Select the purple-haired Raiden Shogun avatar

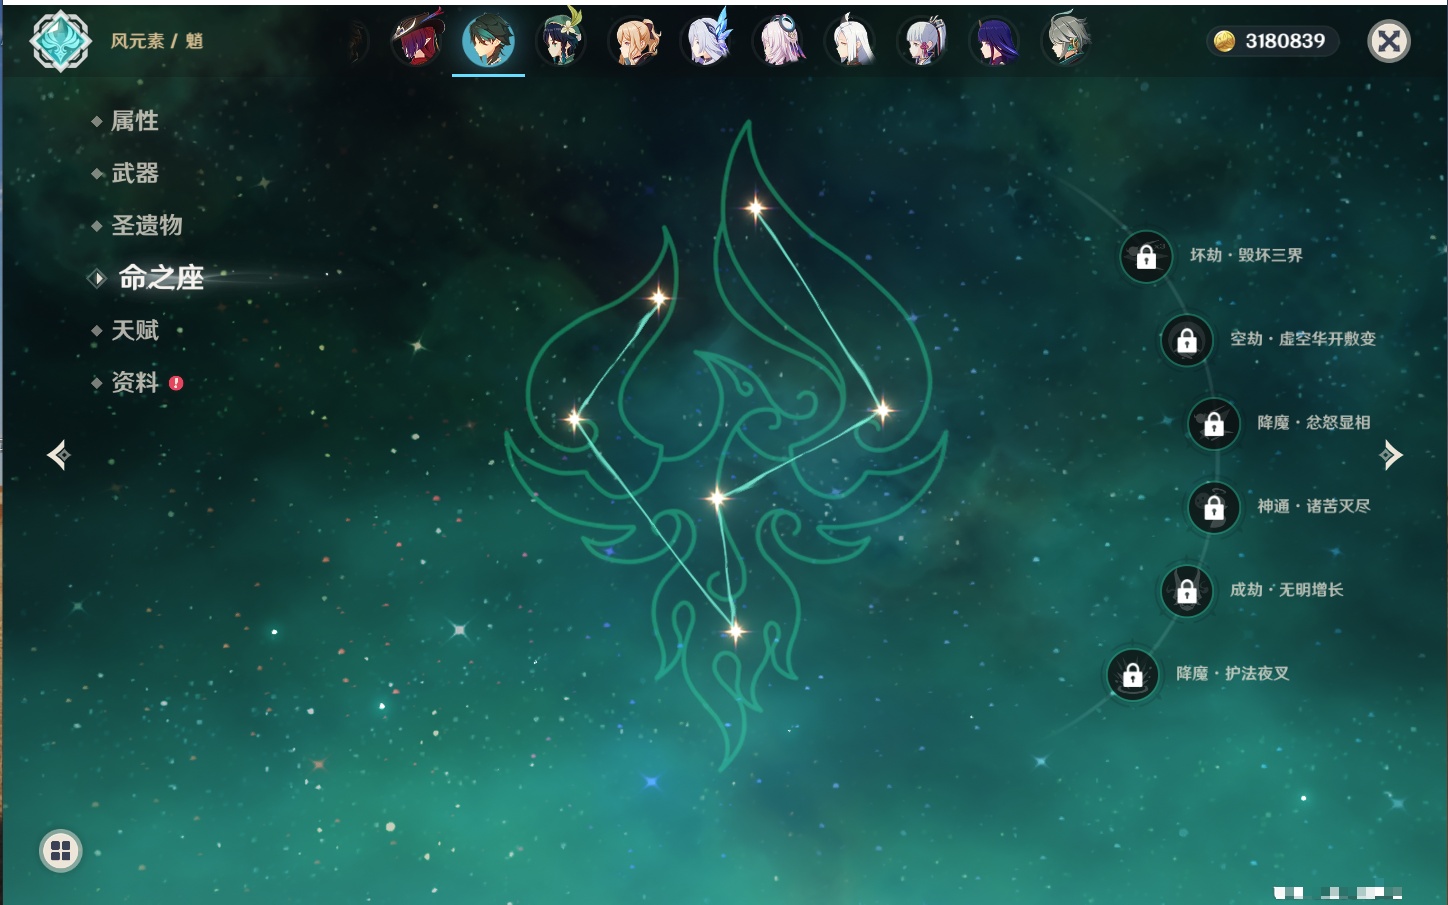click(994, 42)
